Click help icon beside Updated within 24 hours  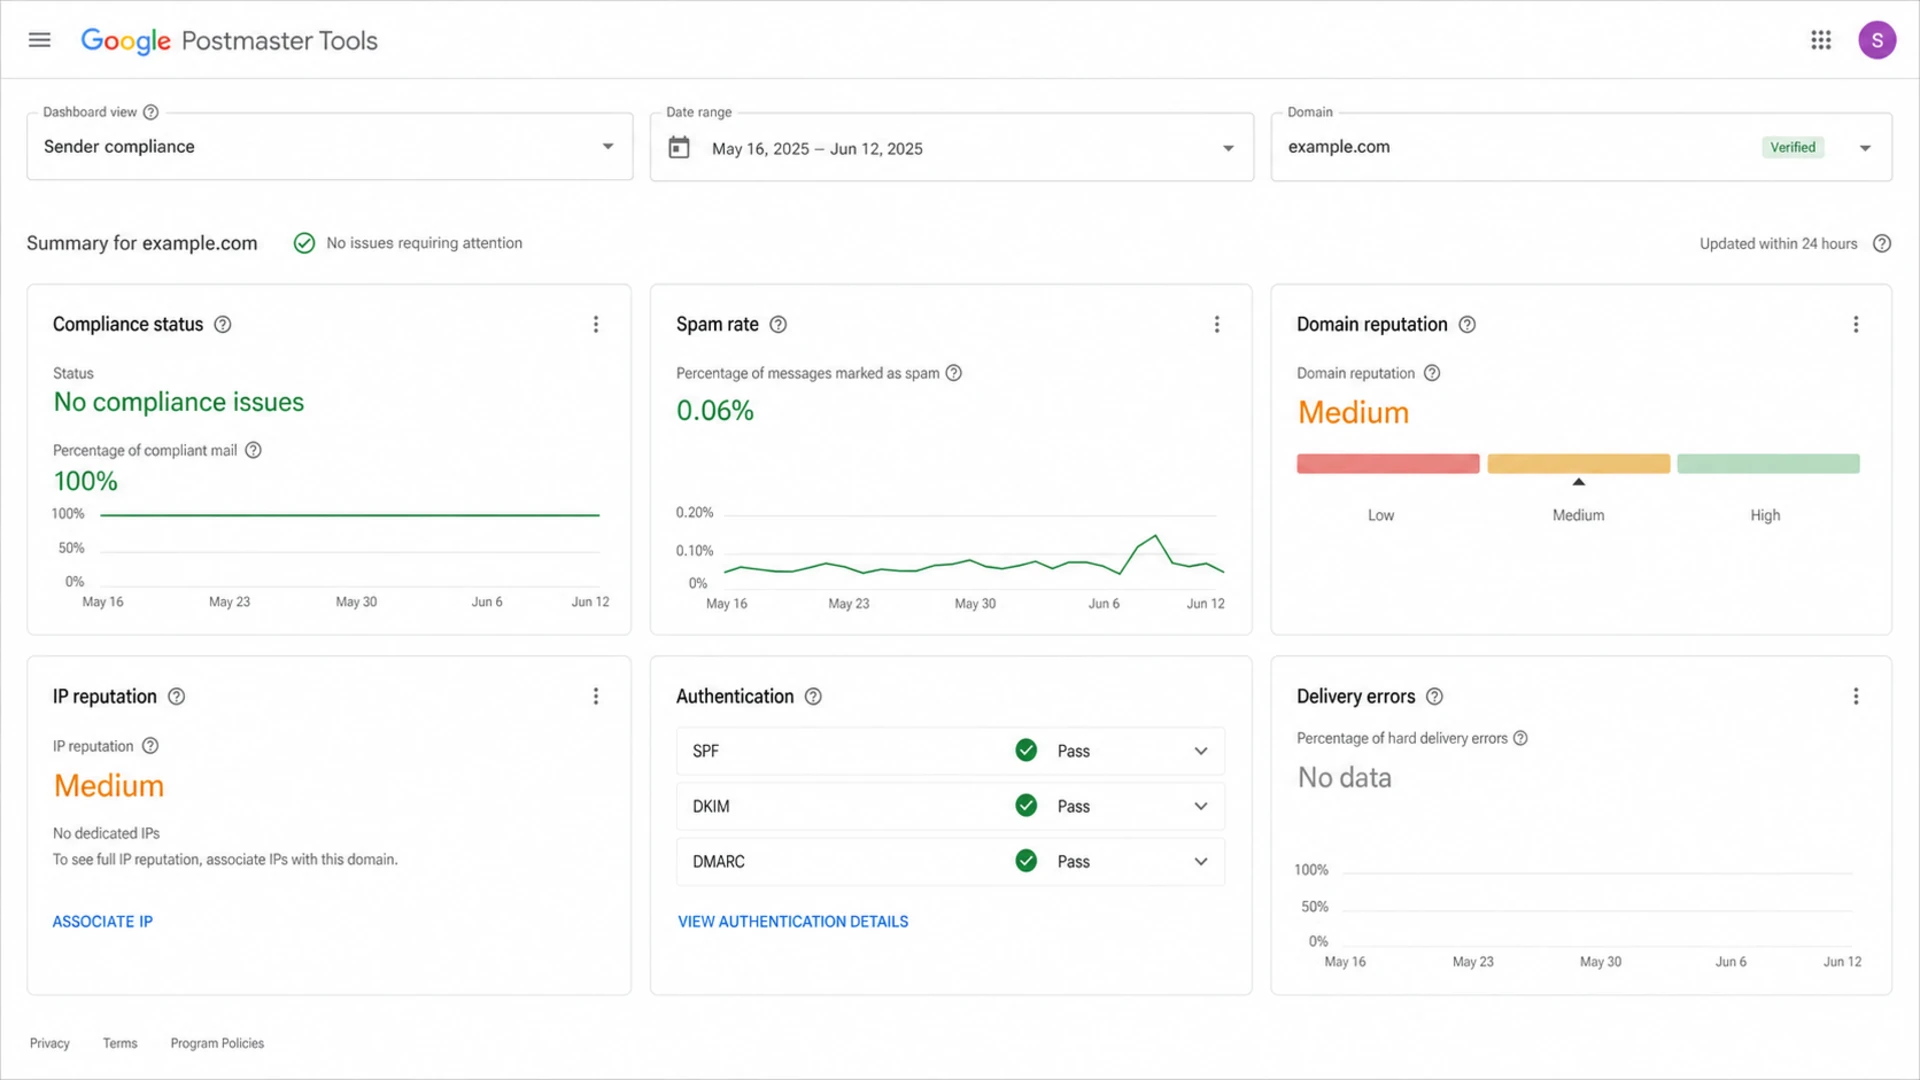(1882, 243)
